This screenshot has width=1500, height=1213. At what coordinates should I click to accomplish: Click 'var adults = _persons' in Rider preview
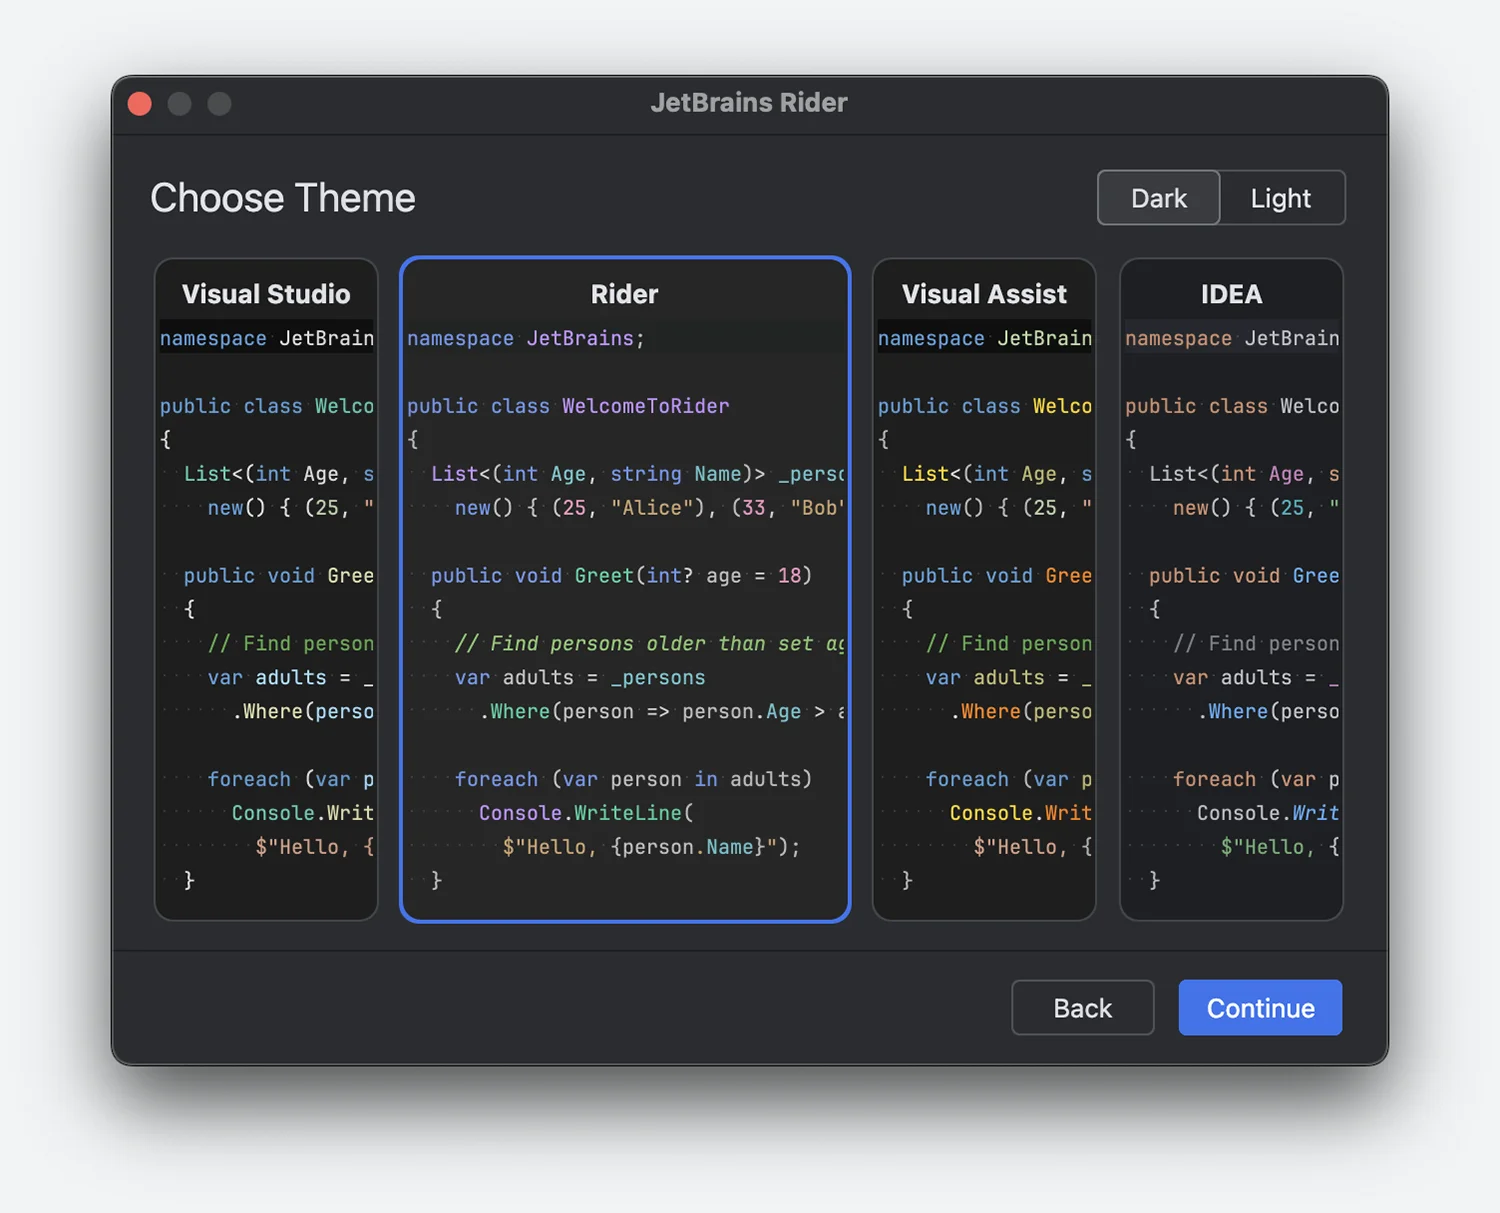click(x=580, y=678)
